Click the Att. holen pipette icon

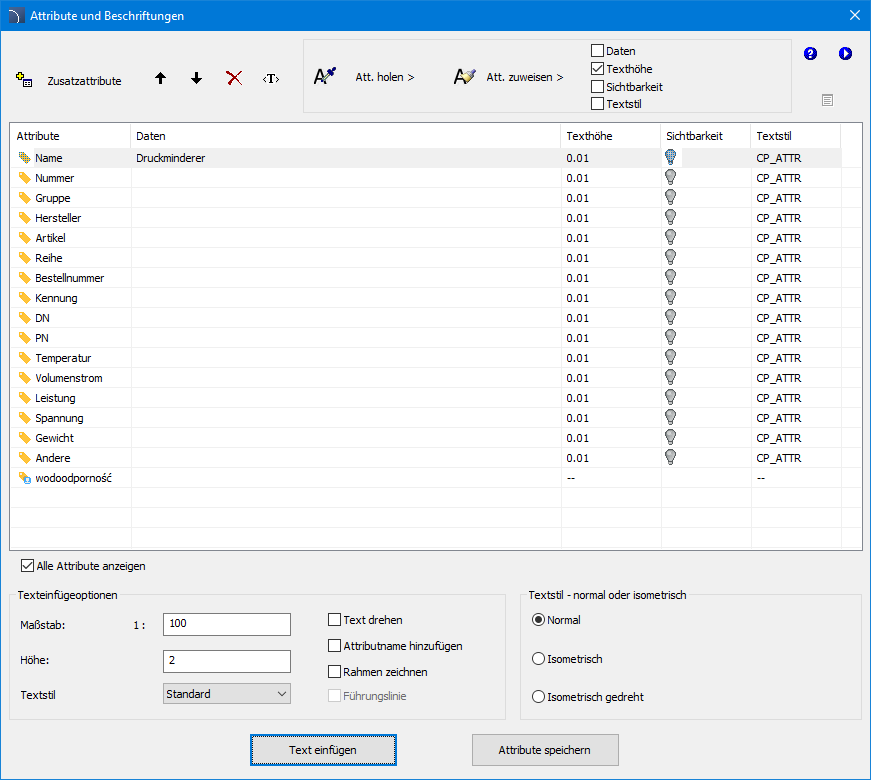pyautogui.click(x=325, y=77)
